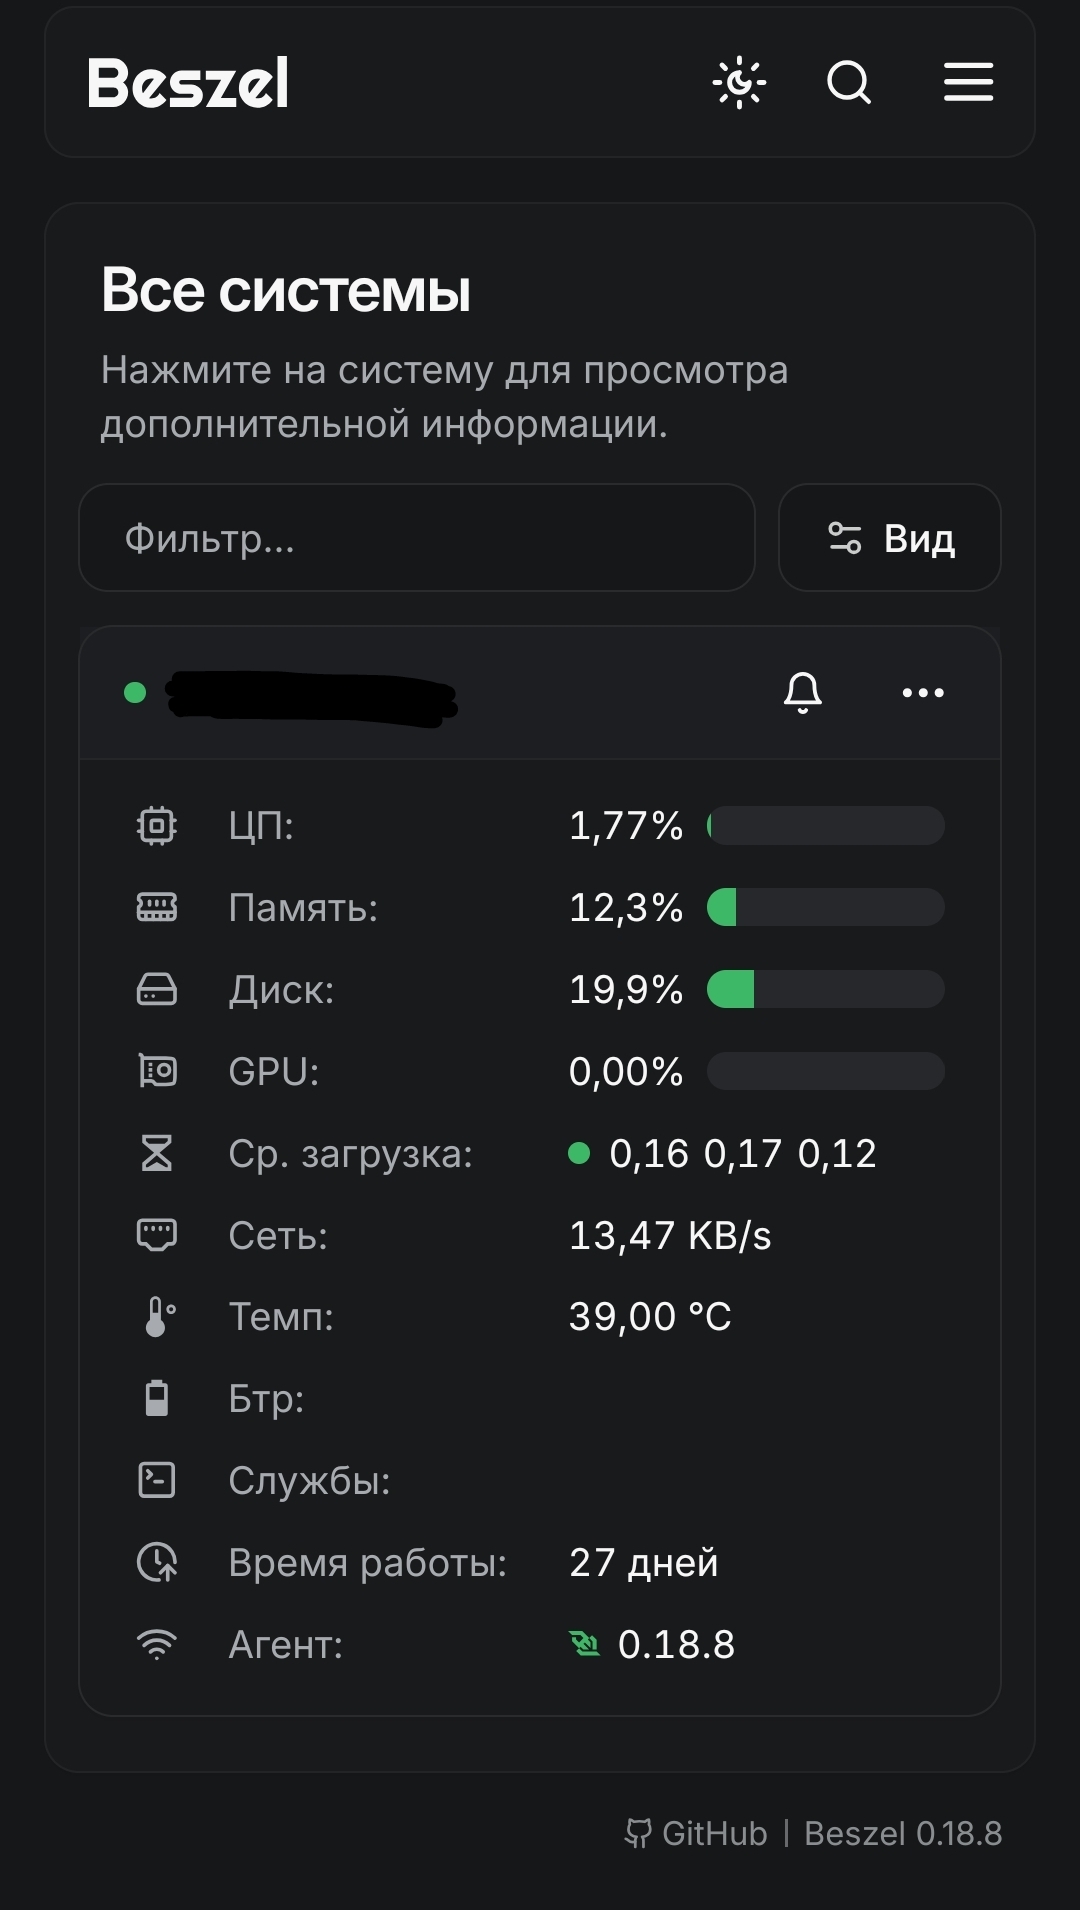The image size is (1080, 1910).
Task: Open the hamburger menu
Action: (968, 82)
